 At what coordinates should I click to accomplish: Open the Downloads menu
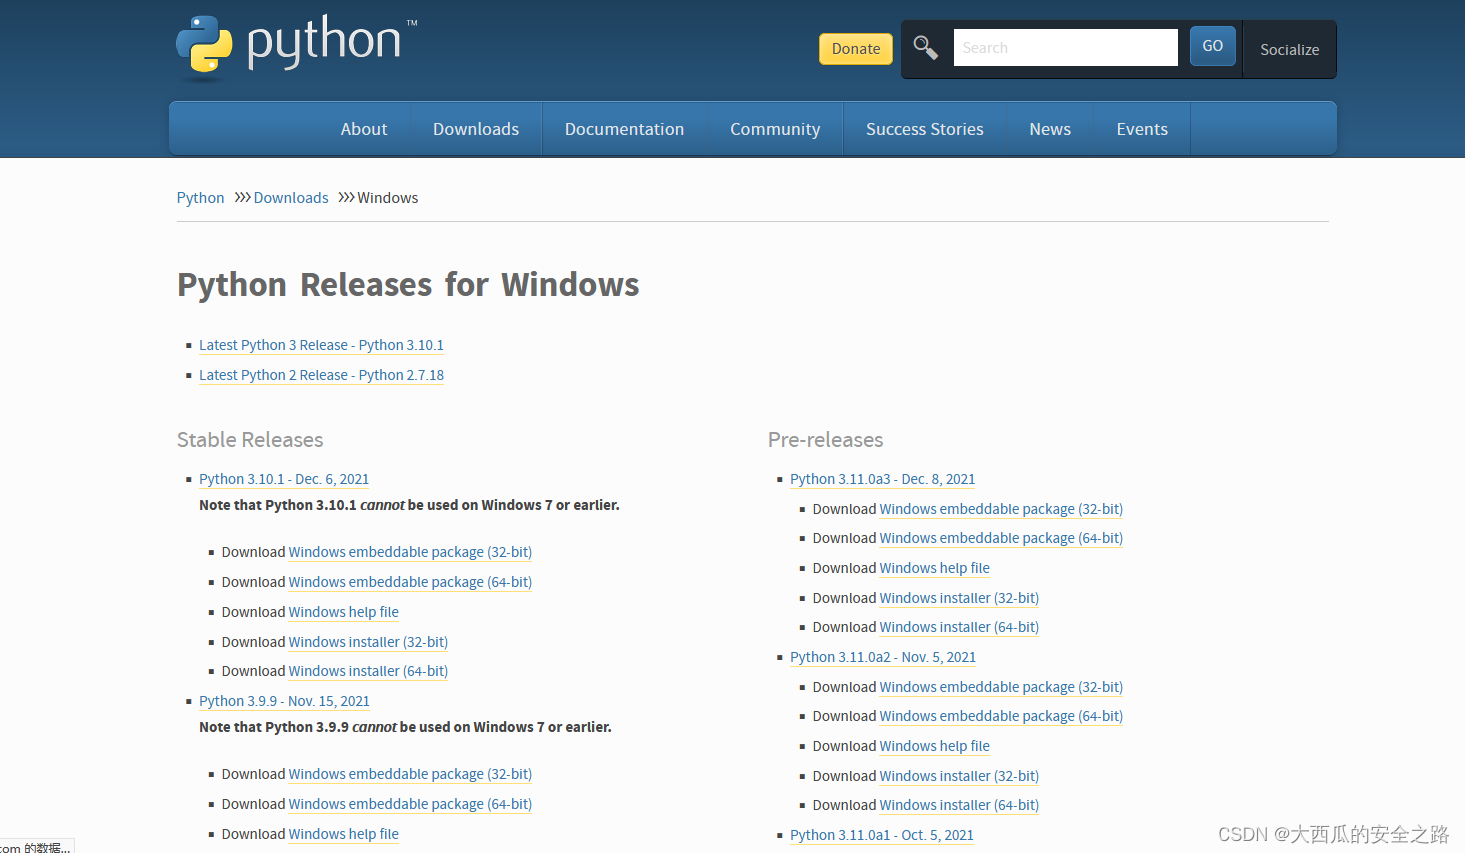point(475,128)
